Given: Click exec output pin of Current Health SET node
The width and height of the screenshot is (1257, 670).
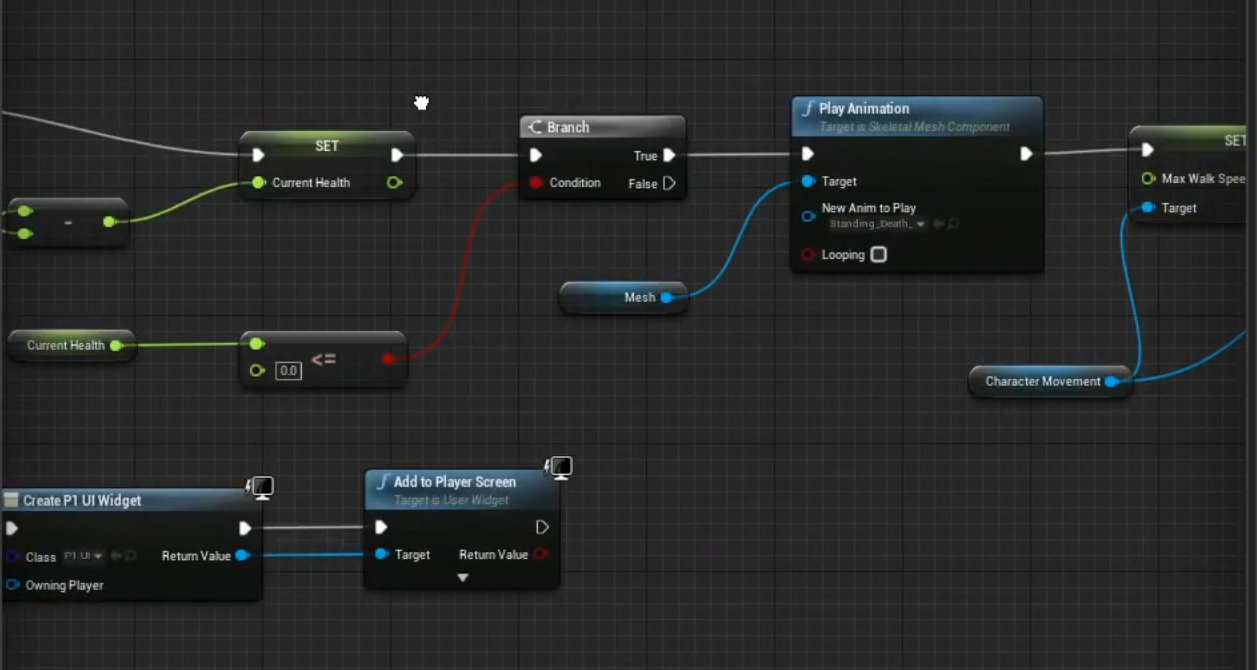Looking at the screenshot, I should [x=397, y=155].
